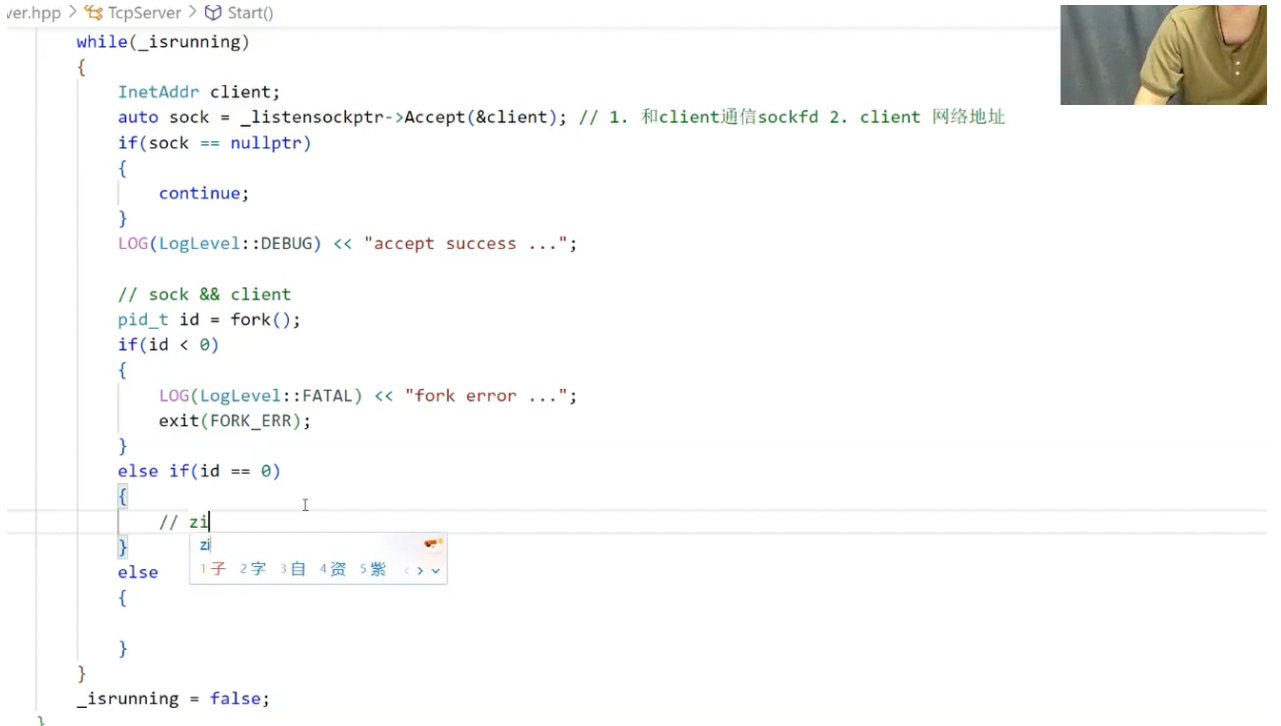This screenshot has height=726, width=1281.
Task: Click the string "fork error ..."
Action: pos(486,396)
